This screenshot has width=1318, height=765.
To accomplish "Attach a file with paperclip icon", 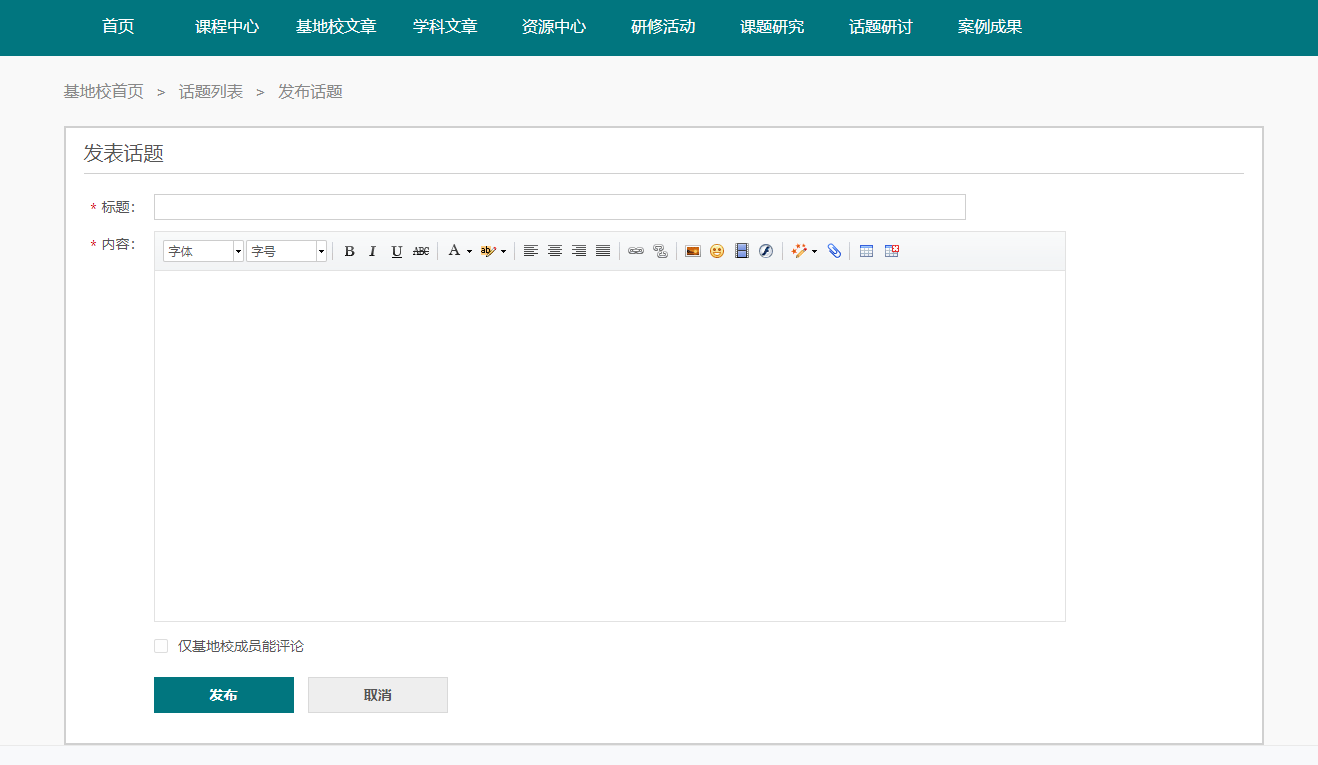I will [834, 251].
